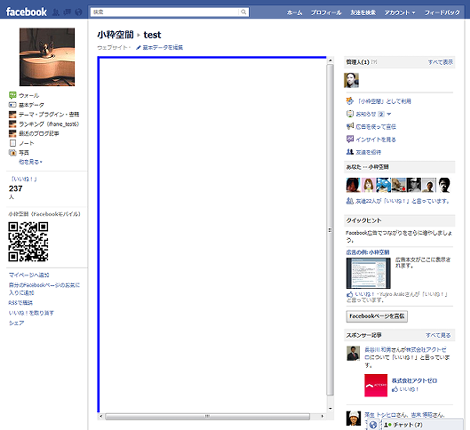
Task: Click the red アクトゼロ logo
Action: [x=376, y=385]
